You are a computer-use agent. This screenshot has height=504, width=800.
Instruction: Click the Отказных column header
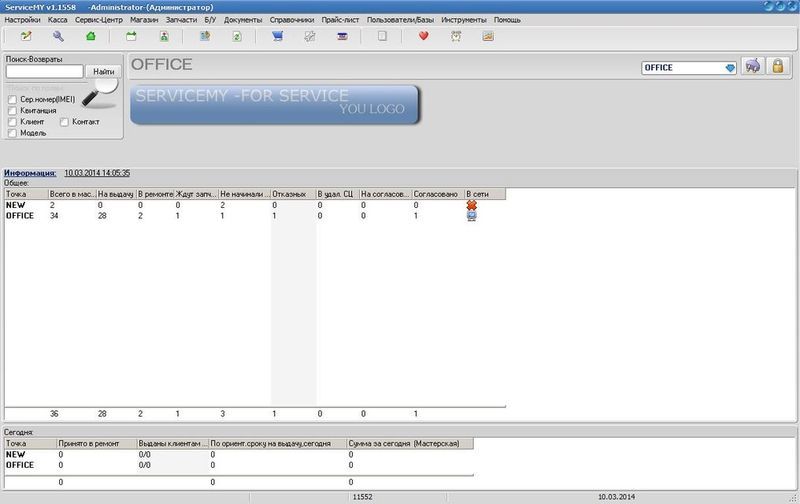[x=293, y=194]
